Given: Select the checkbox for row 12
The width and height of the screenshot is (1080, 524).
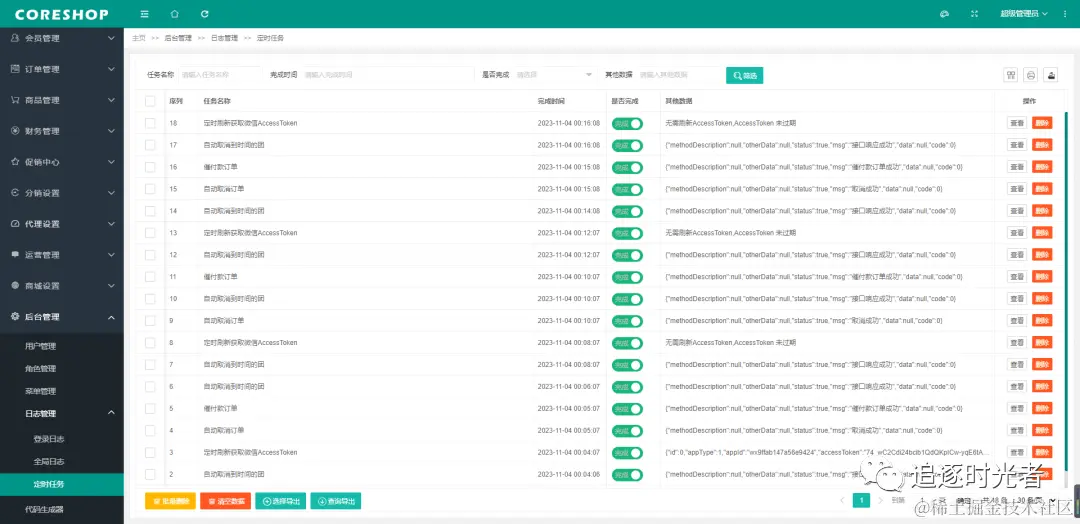Looking at the screenshot, I should (x=150, y=255).
